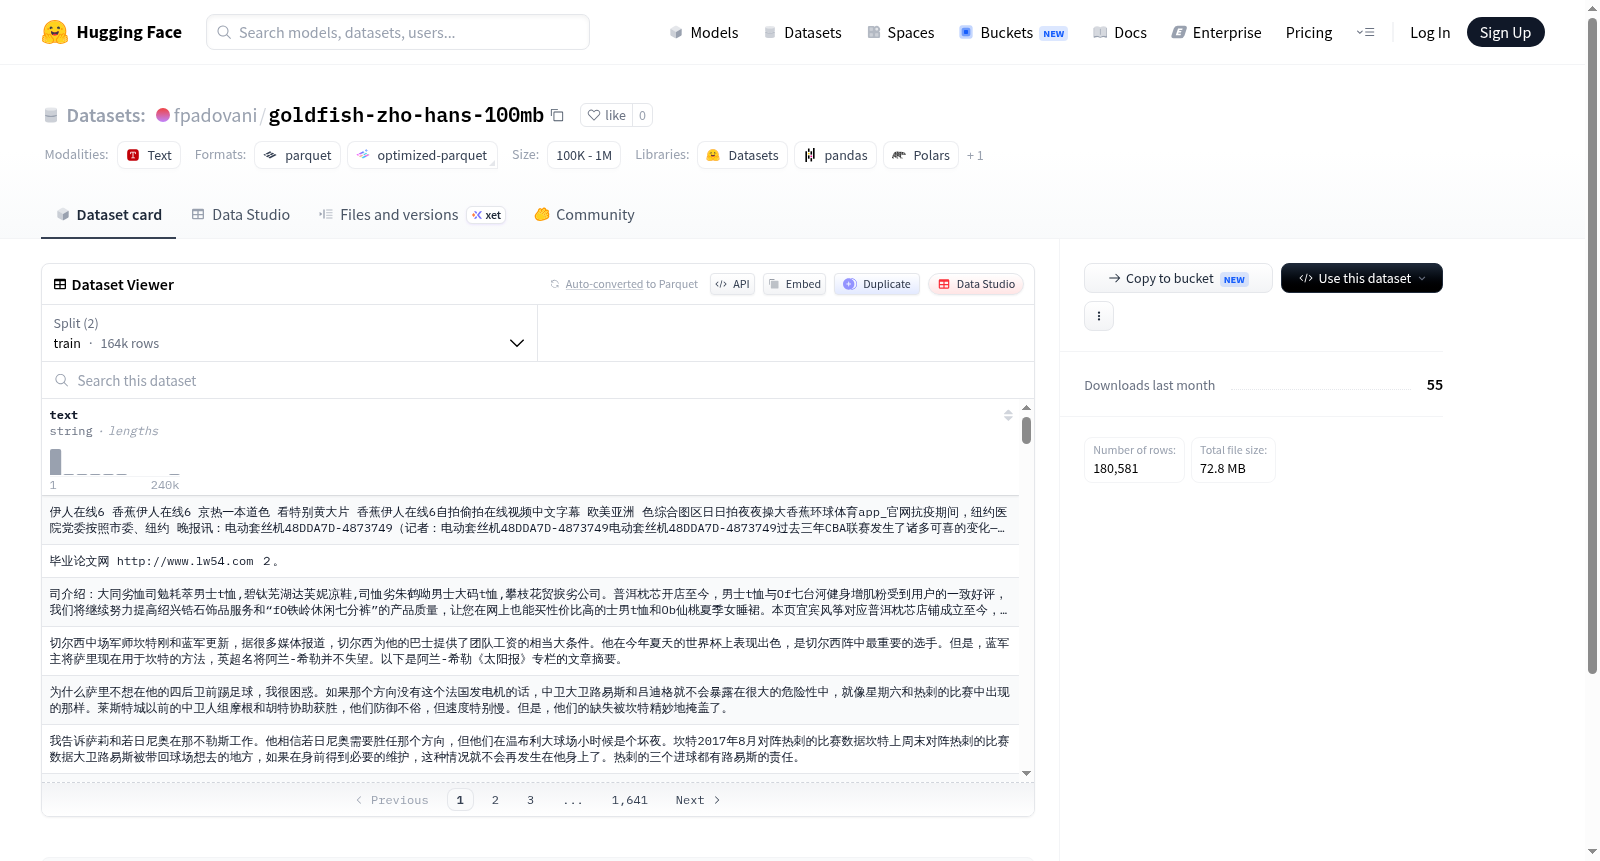Open Buckets in the top navigation

1013,33
